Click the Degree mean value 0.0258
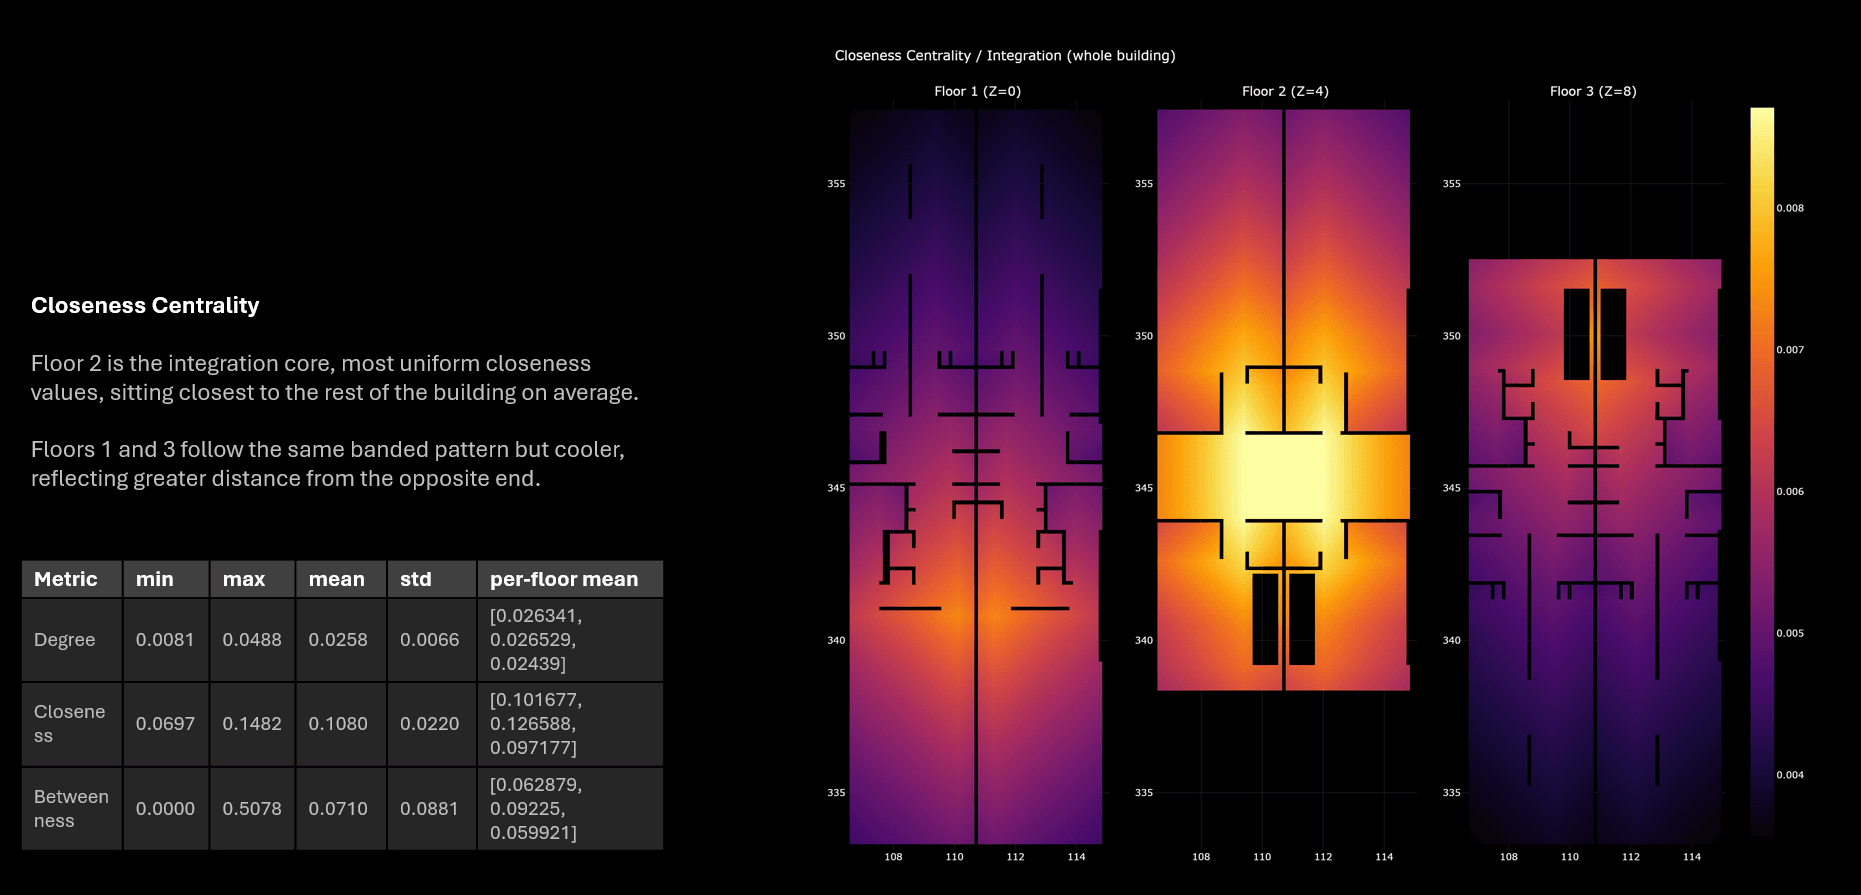Viewport: 1861px width, 895px height. click(x=339, y=640)
